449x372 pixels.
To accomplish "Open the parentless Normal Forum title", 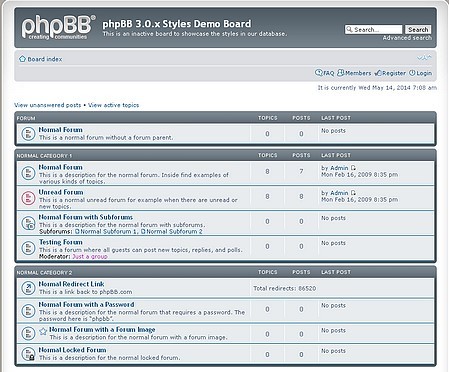I will point(60,130).
